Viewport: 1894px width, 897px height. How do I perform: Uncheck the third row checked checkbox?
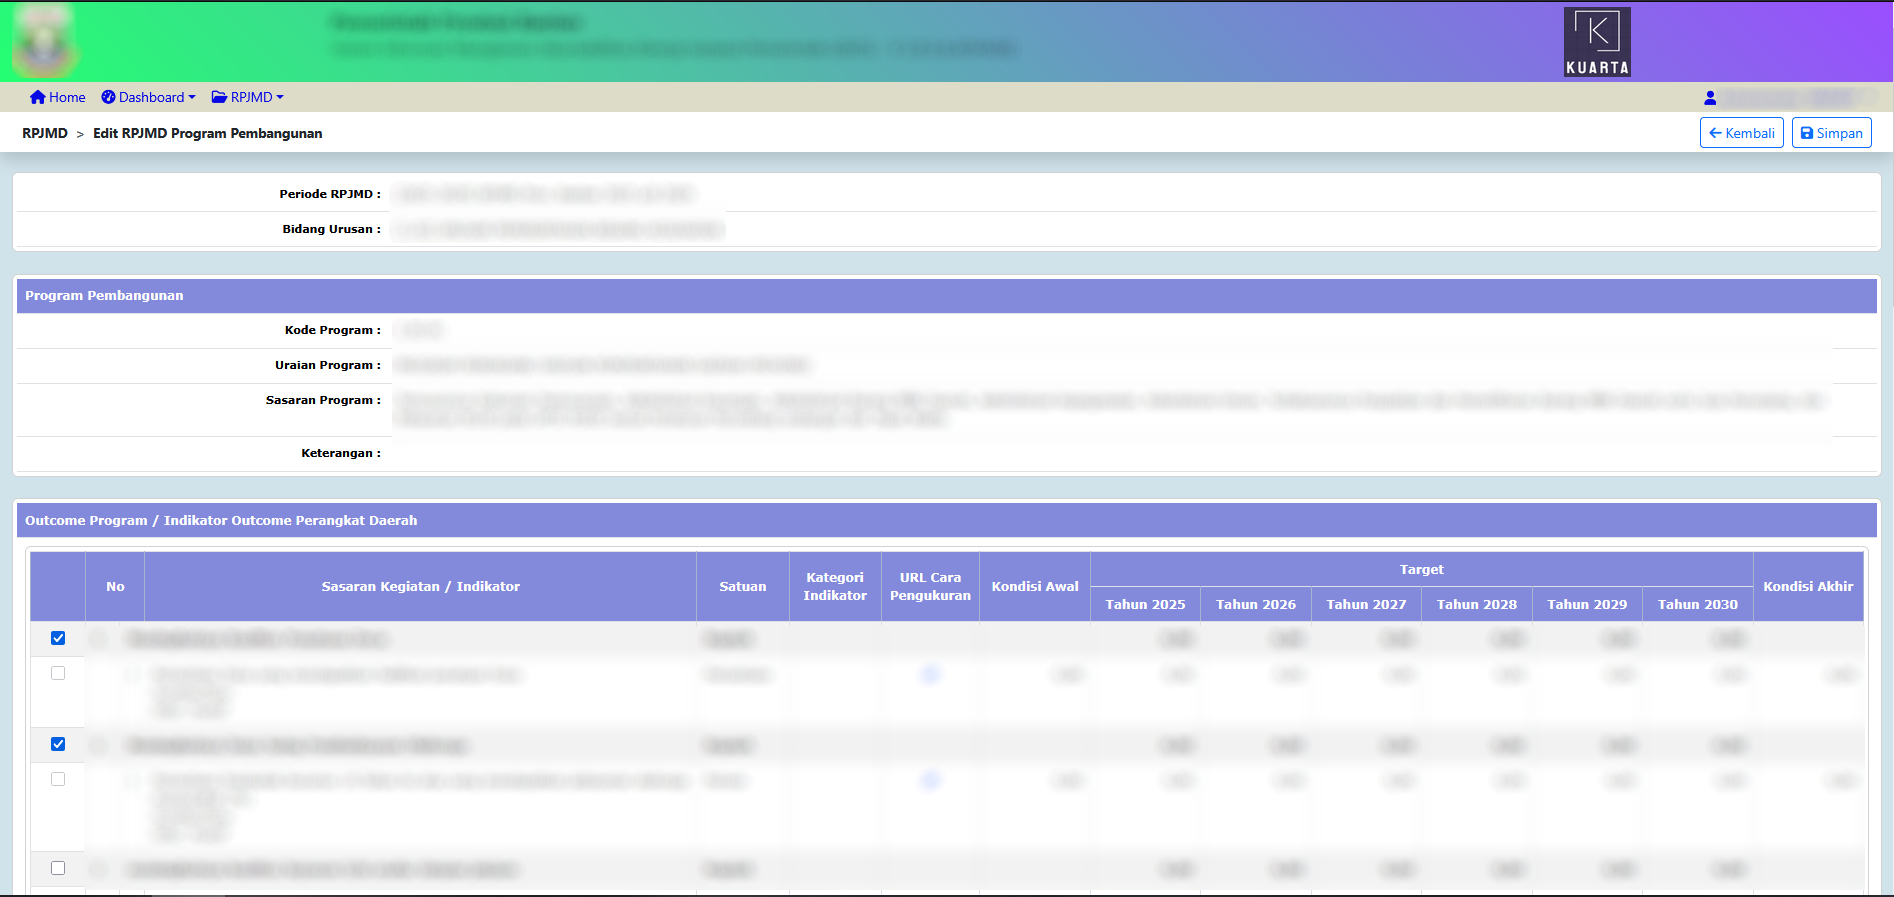click(58, 744)
